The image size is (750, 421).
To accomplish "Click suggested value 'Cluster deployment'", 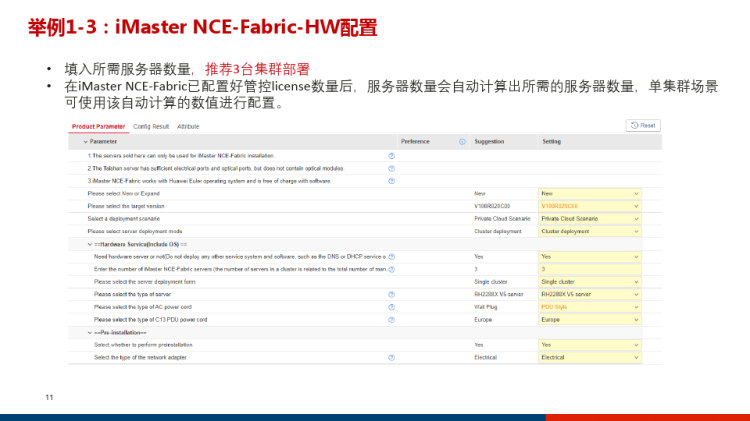I will pyautogui.click(x=498, y=231).
